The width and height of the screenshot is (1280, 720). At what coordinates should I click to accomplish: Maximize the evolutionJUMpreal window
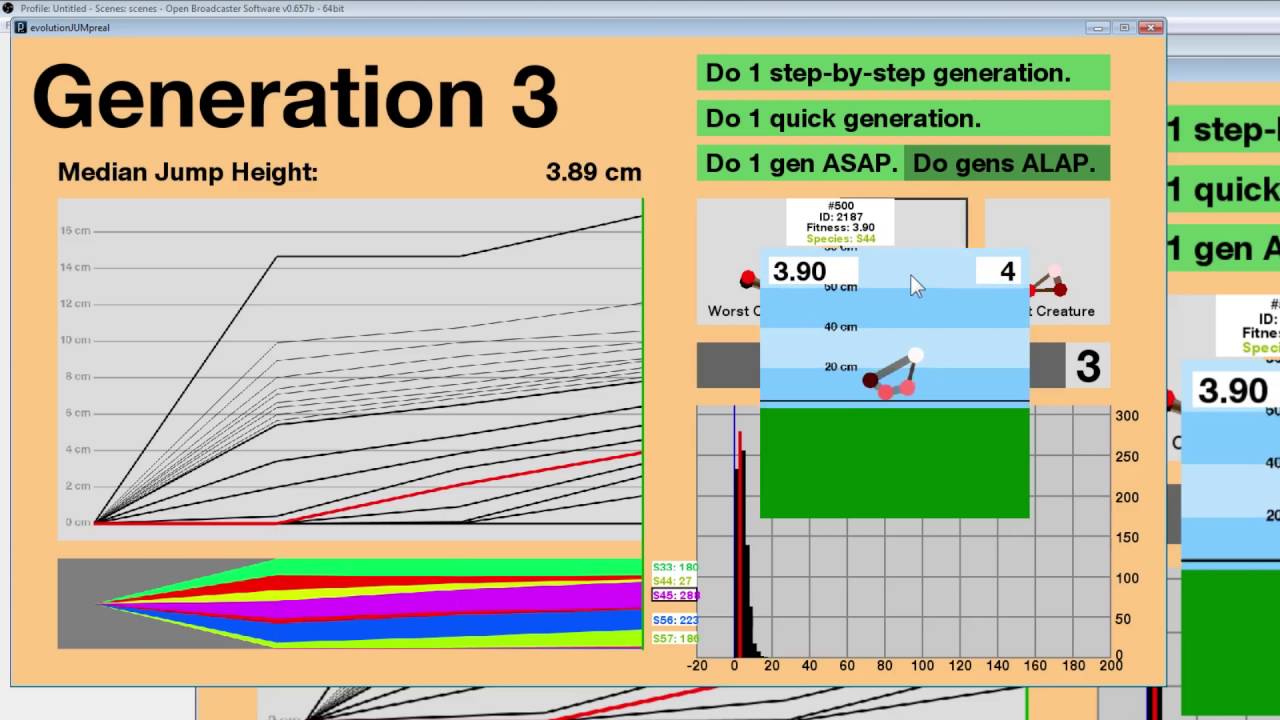1124,27
